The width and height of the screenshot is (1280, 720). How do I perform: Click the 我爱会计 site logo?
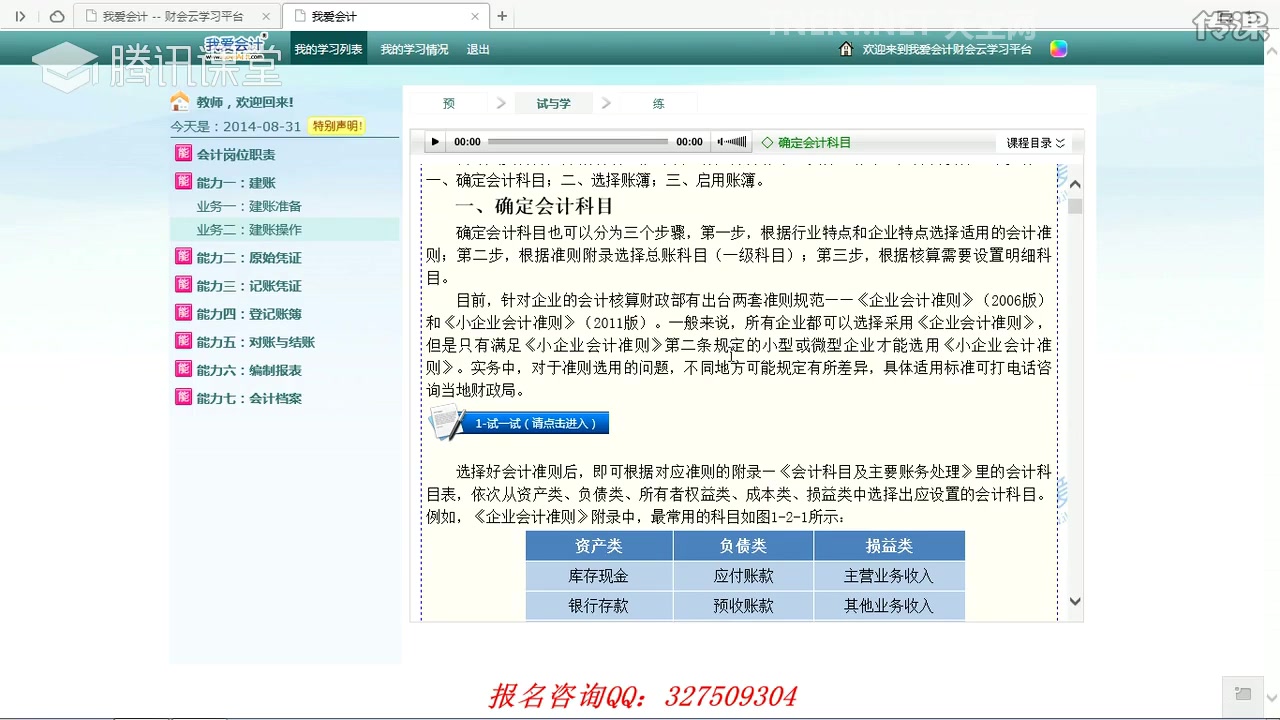236,47
